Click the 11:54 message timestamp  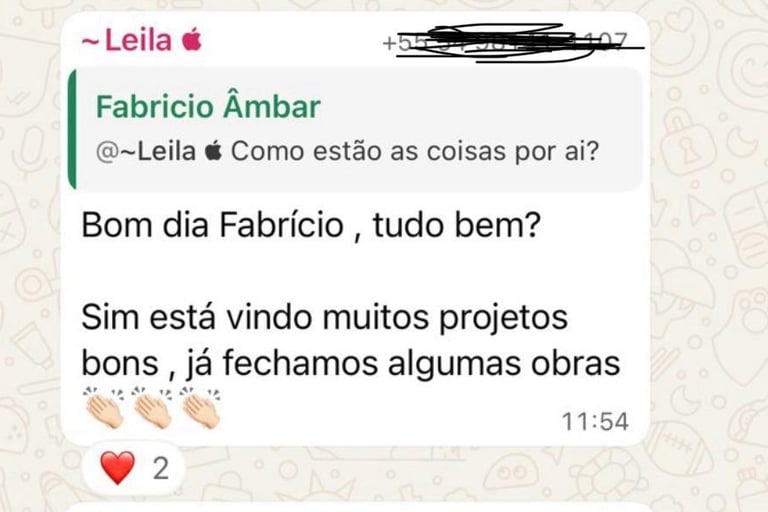pyautogui.click(x=595, y=422)
